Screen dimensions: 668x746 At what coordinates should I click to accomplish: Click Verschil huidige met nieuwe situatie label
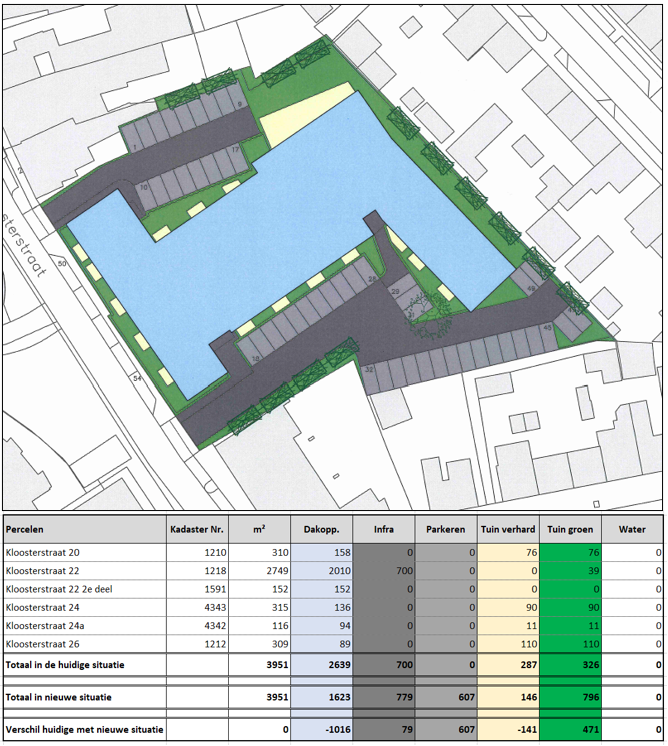click(x=84, y=729)
